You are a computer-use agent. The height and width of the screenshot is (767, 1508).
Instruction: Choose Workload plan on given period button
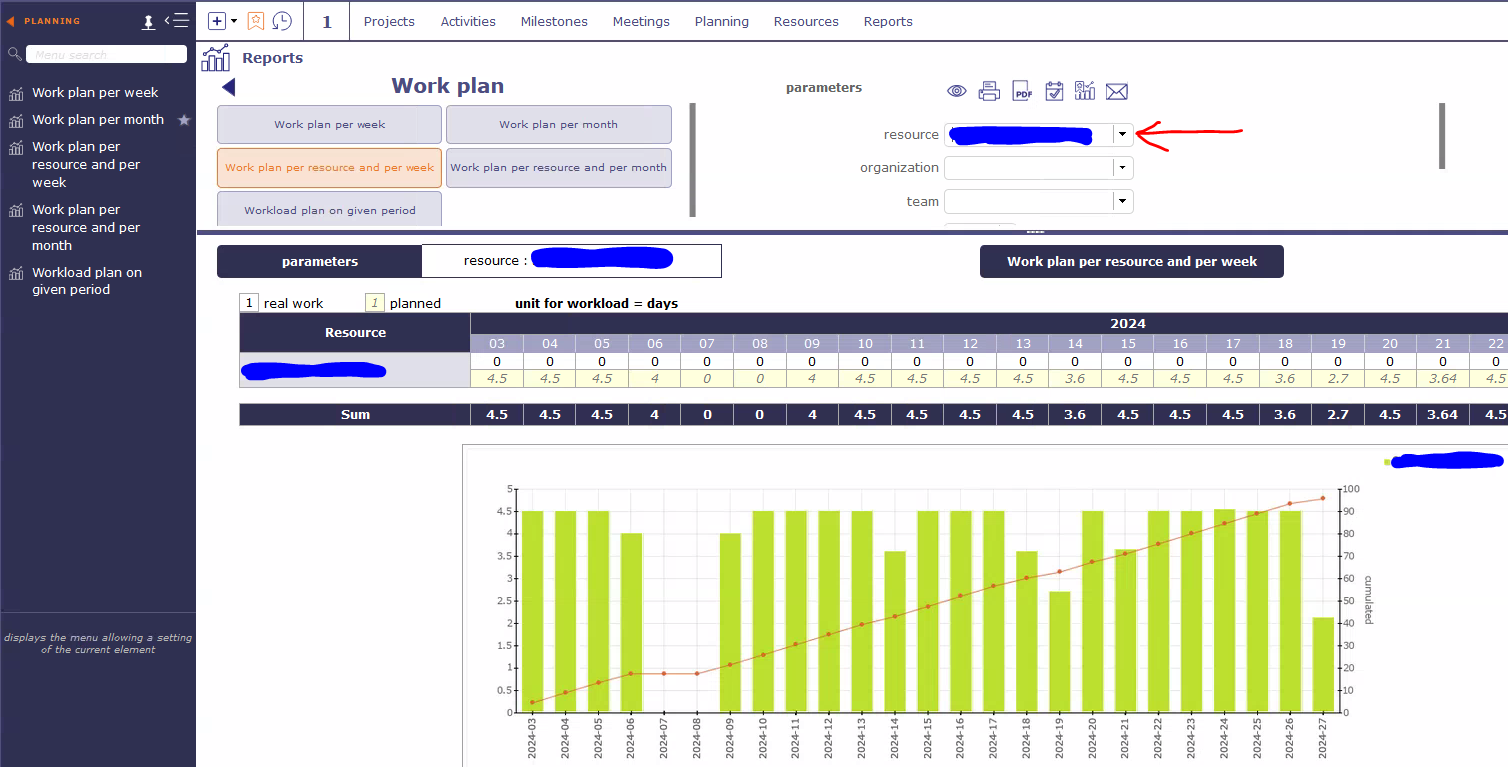pyautogui.click(x=329, y=210)
